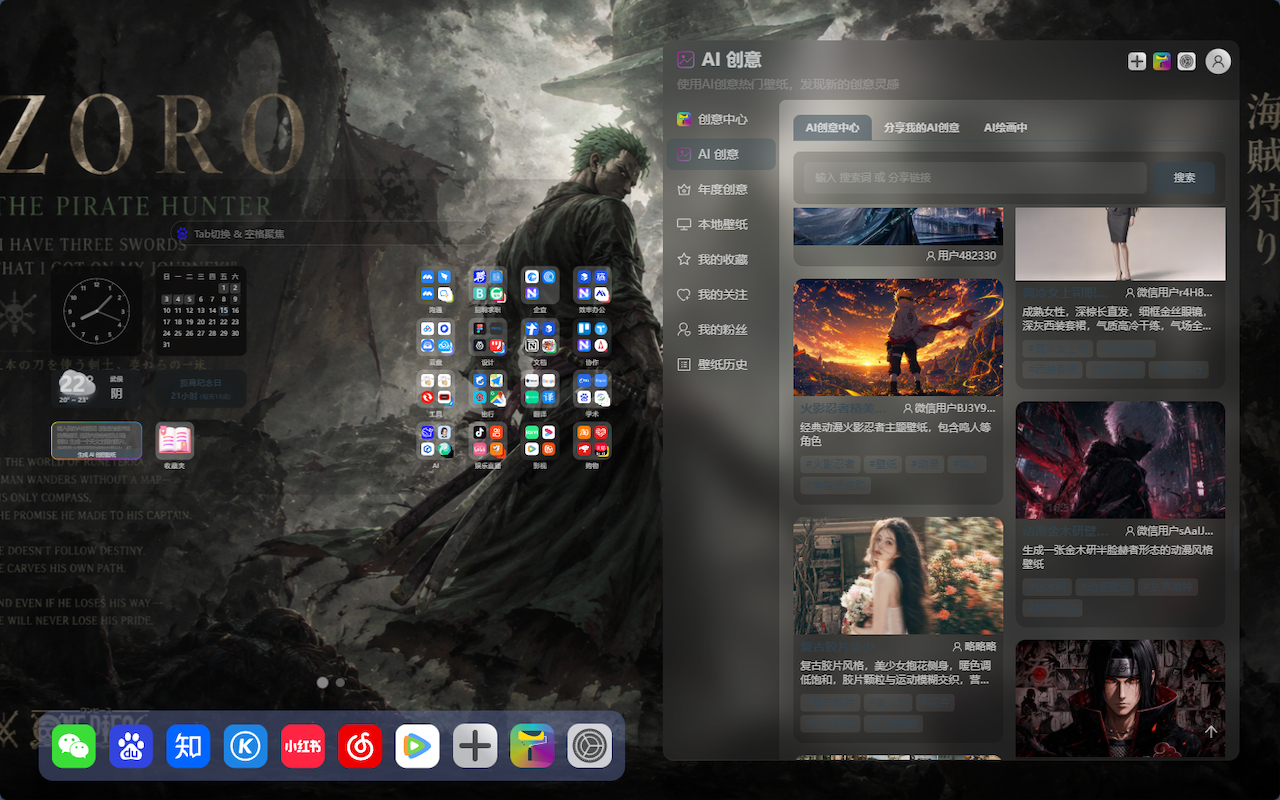Click the 搜索 search button
The image size is (1280, 800).
click(x=1184, y=178)
